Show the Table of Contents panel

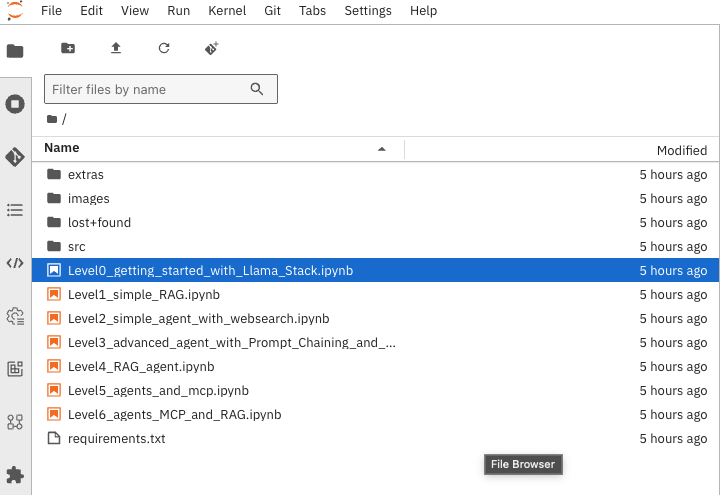tap(15, 210)
